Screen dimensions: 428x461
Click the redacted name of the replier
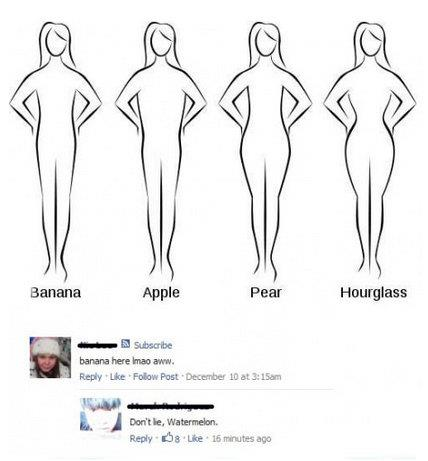click(171, 406)
